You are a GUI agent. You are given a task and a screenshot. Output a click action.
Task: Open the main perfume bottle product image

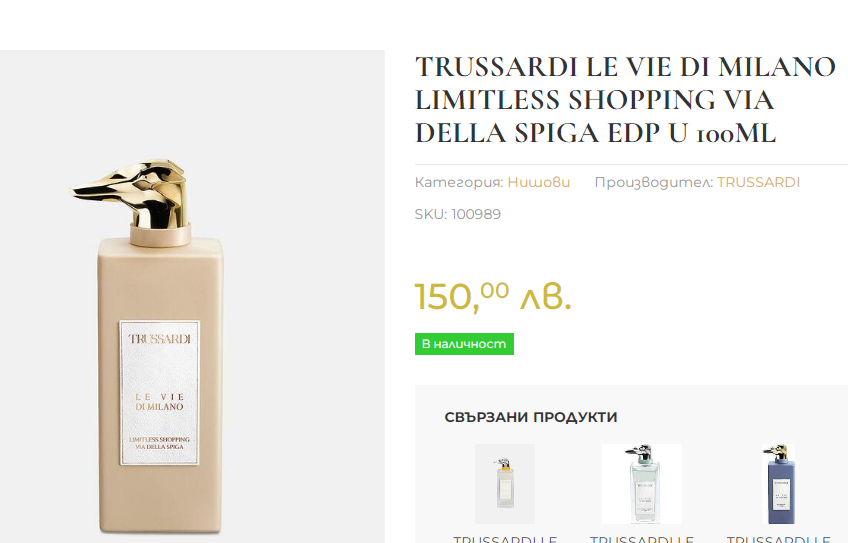coord(192,296)
